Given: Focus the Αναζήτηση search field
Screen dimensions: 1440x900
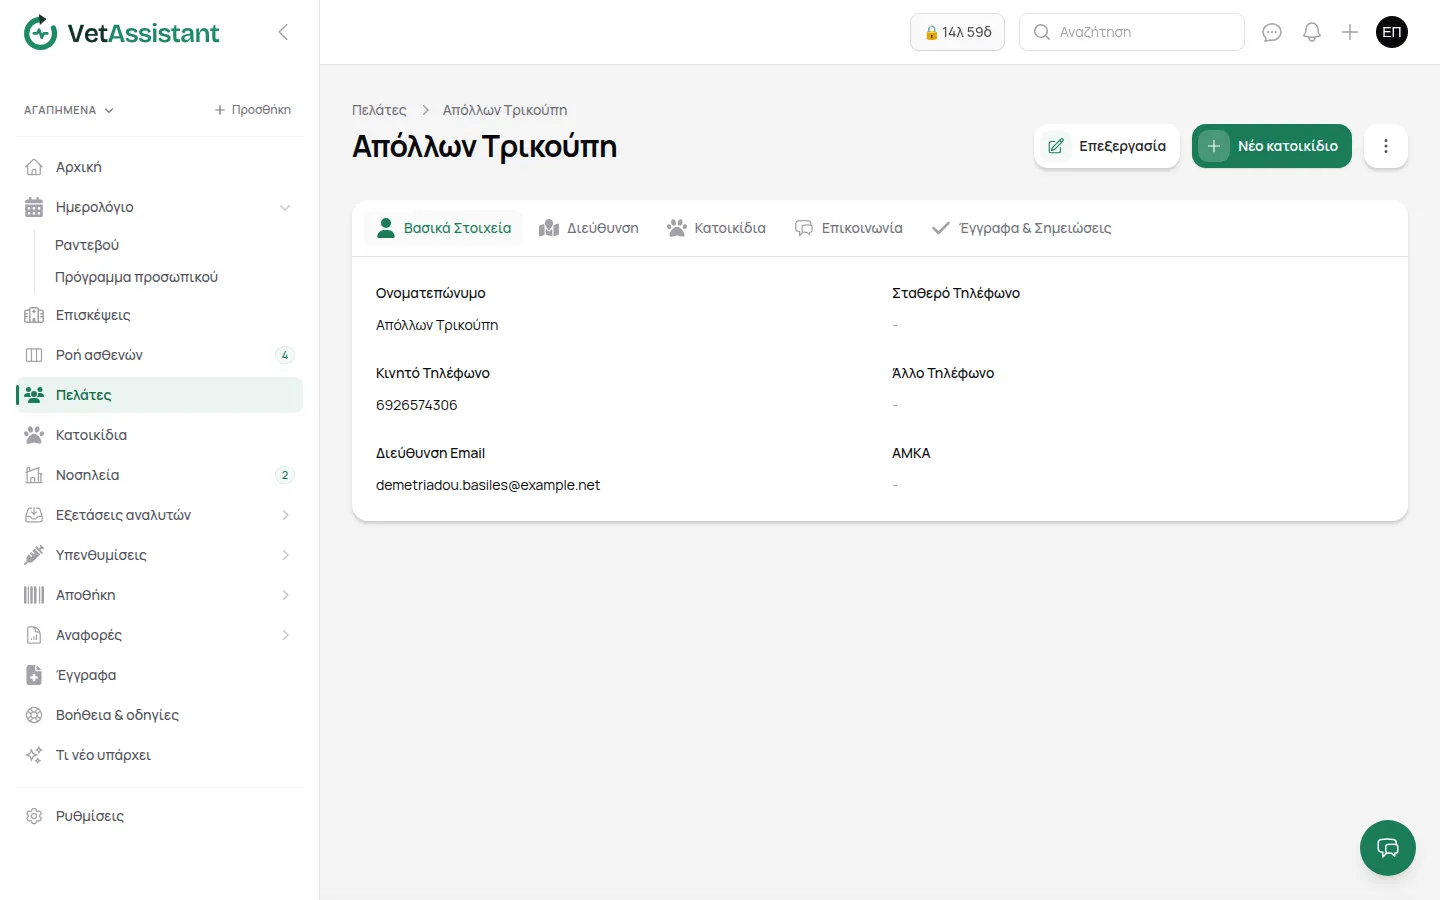Looking at the screenshot, I should [x=1132, y=32].
